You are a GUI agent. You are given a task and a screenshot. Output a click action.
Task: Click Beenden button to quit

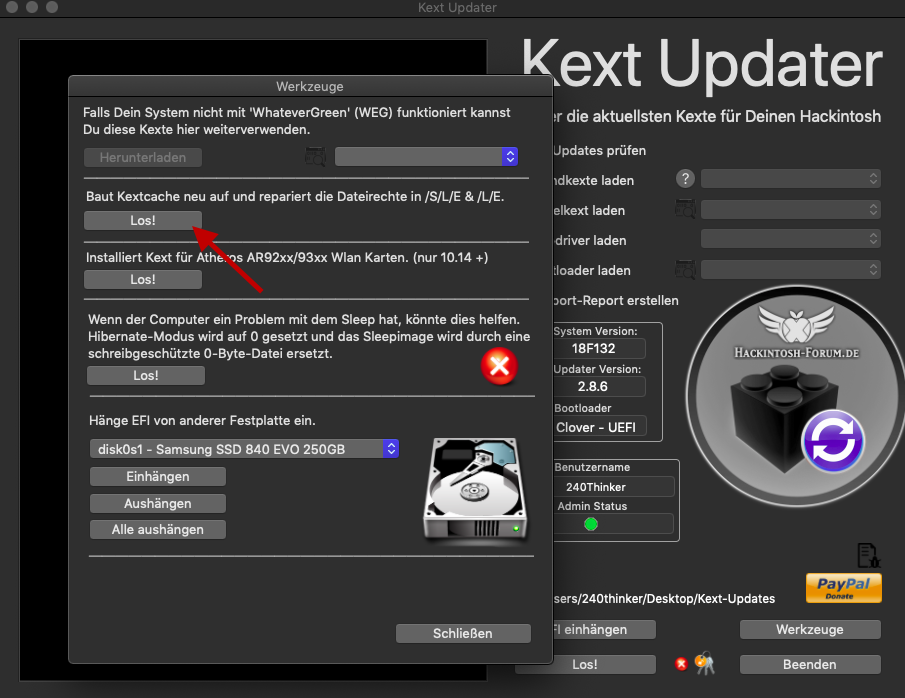[x=810, y=665]
